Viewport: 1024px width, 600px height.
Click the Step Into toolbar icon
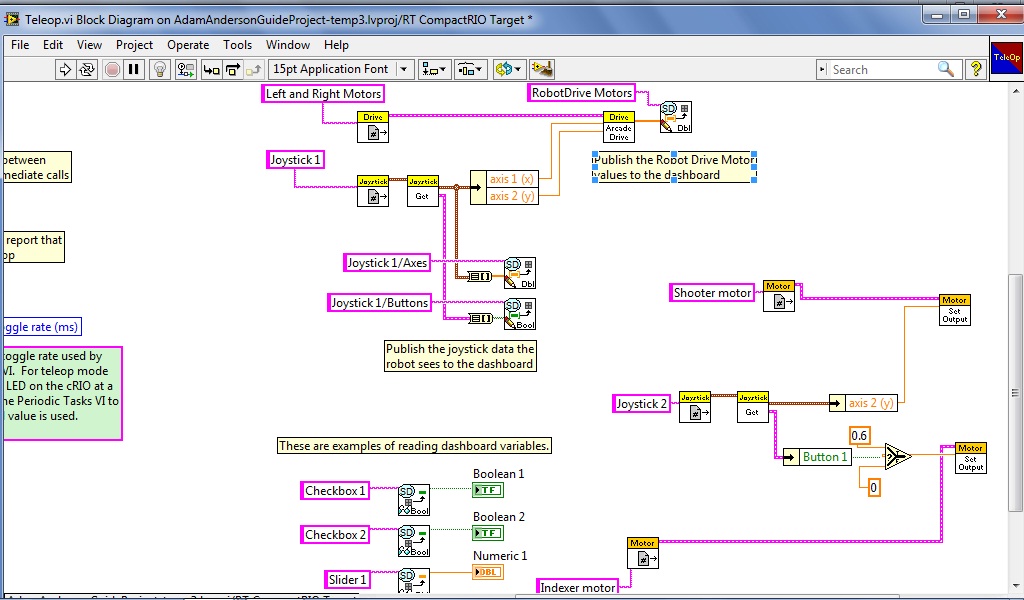[x=211, y=69]
